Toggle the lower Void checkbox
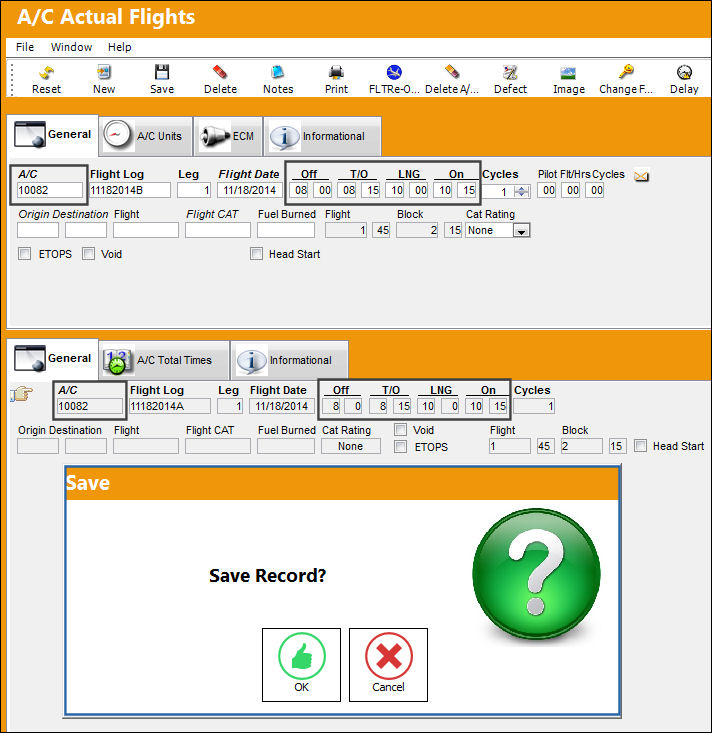This screenshot has height=733, width=712. click(x=401, y=430)
